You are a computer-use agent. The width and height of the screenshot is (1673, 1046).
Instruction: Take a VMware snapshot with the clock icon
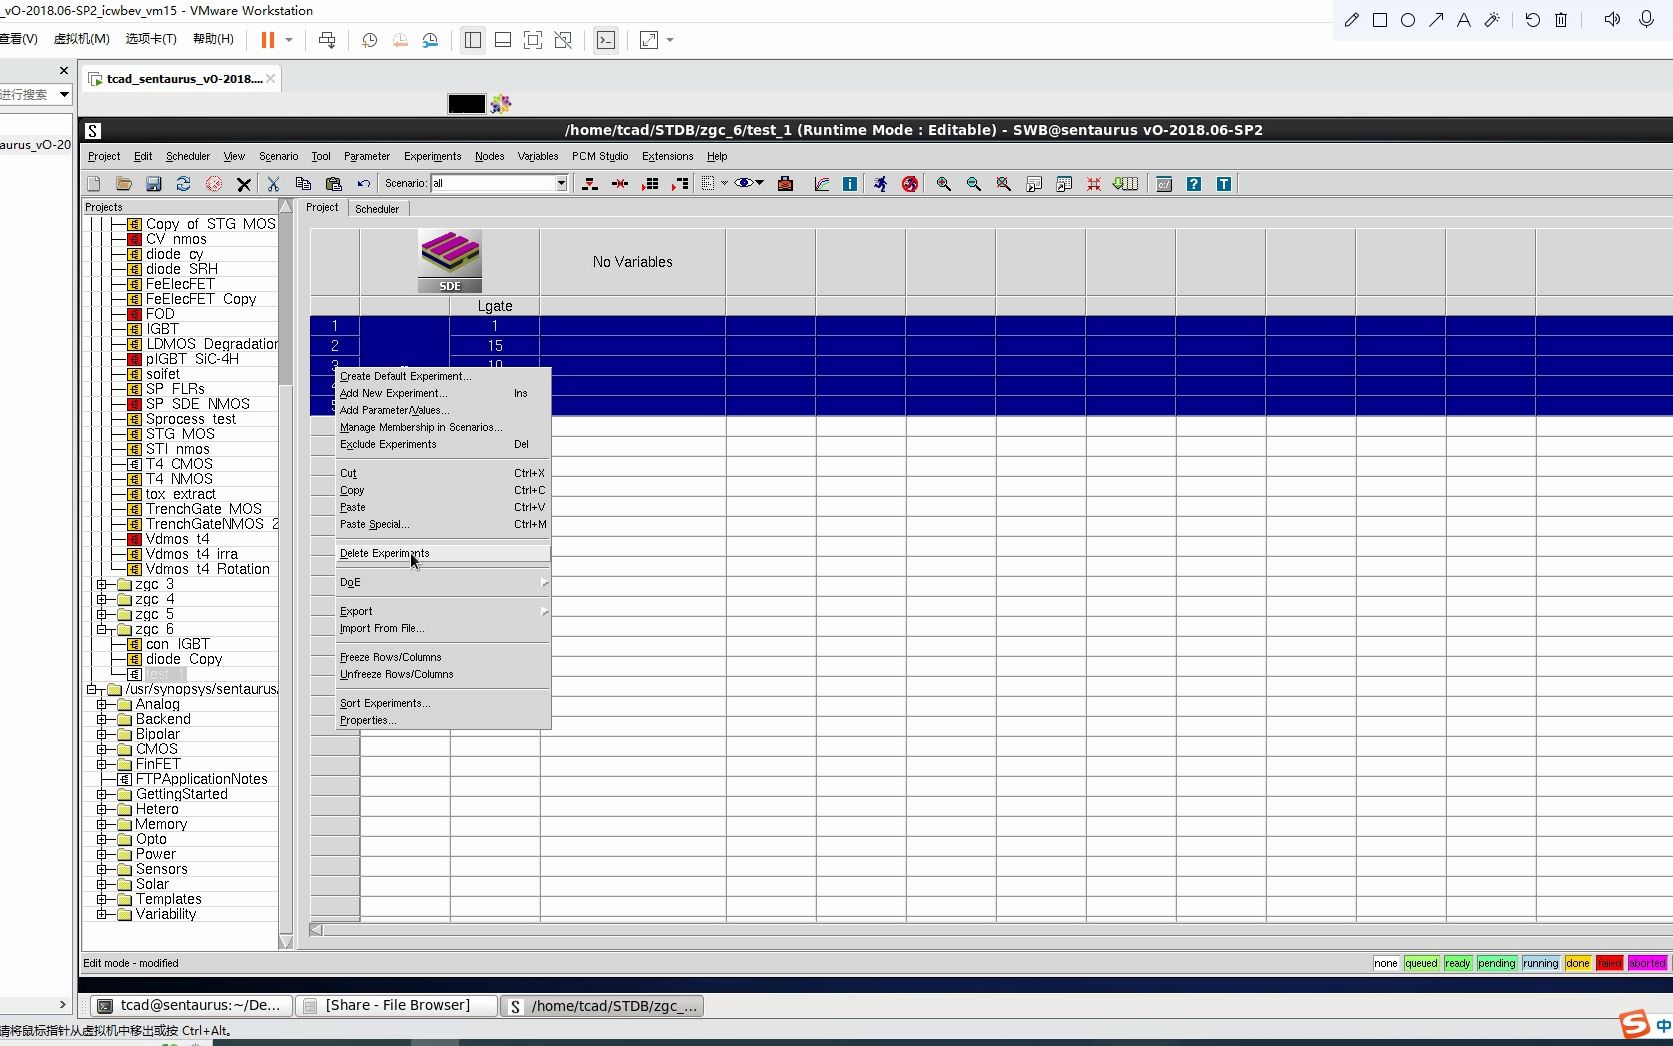click(x=369, y=40)
